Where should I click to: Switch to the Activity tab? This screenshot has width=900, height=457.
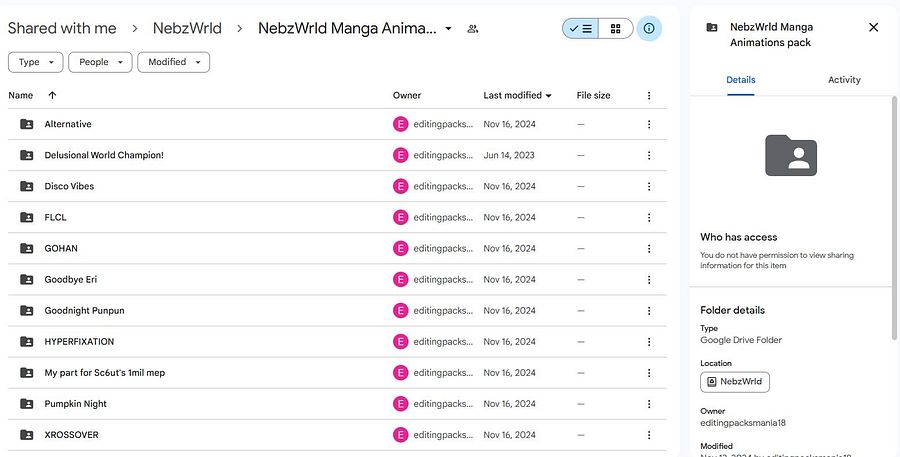click(844, 80)
